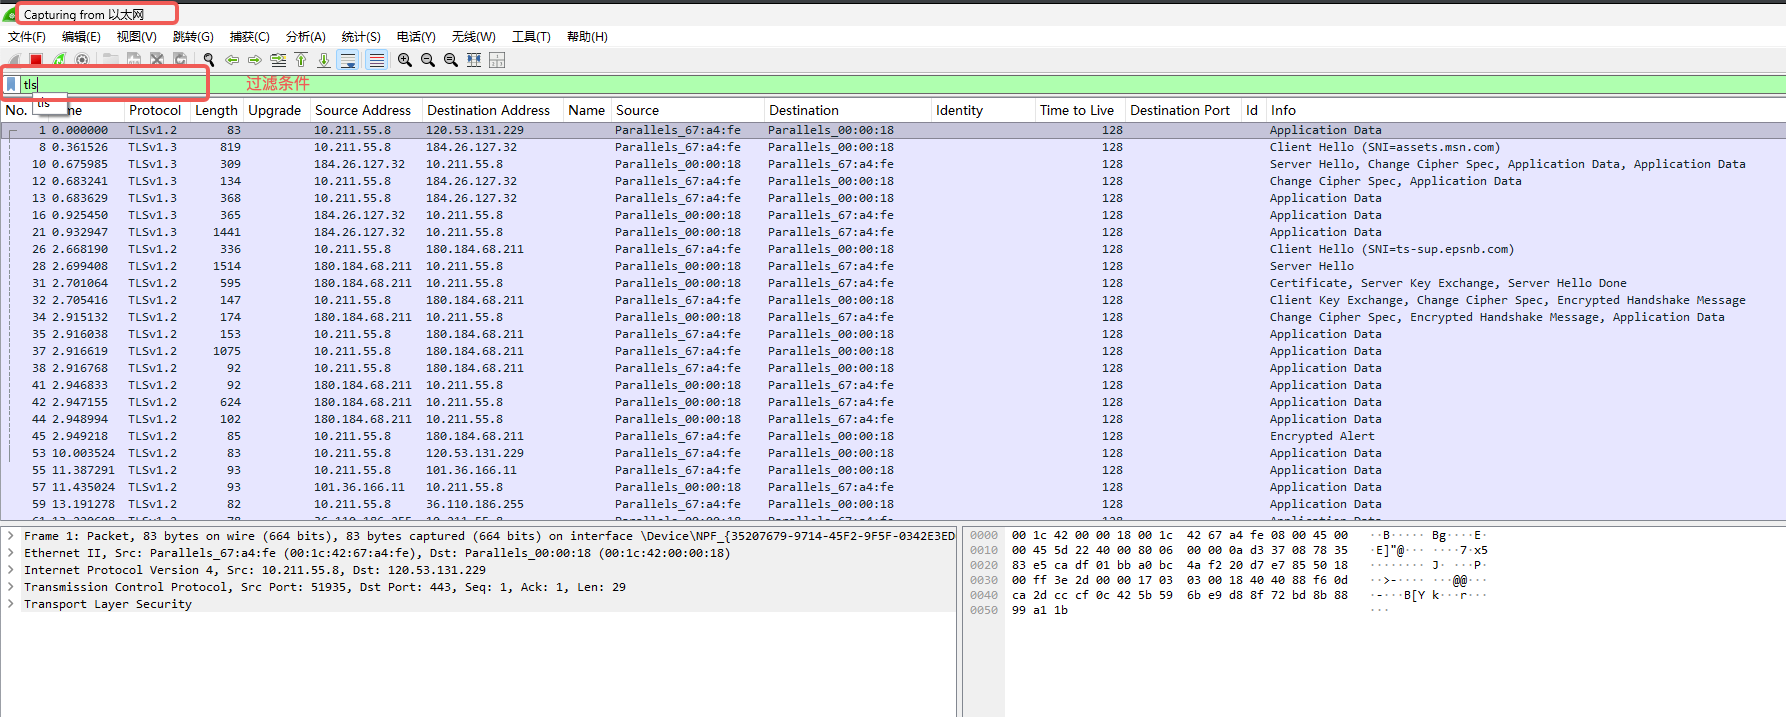Expand the Ethernet II details row
Image resolution: width=1786 pixels, height=717 pixels.
click(x=11, y=553)
